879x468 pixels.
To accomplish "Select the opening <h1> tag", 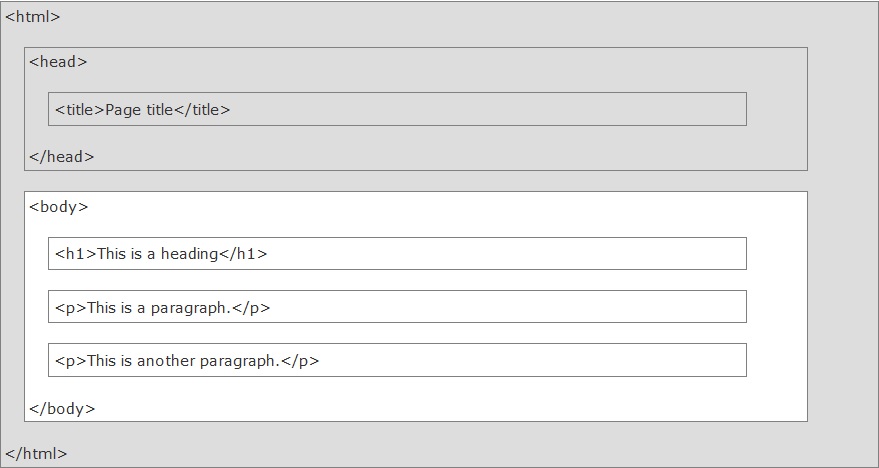I will click(75, 254).
